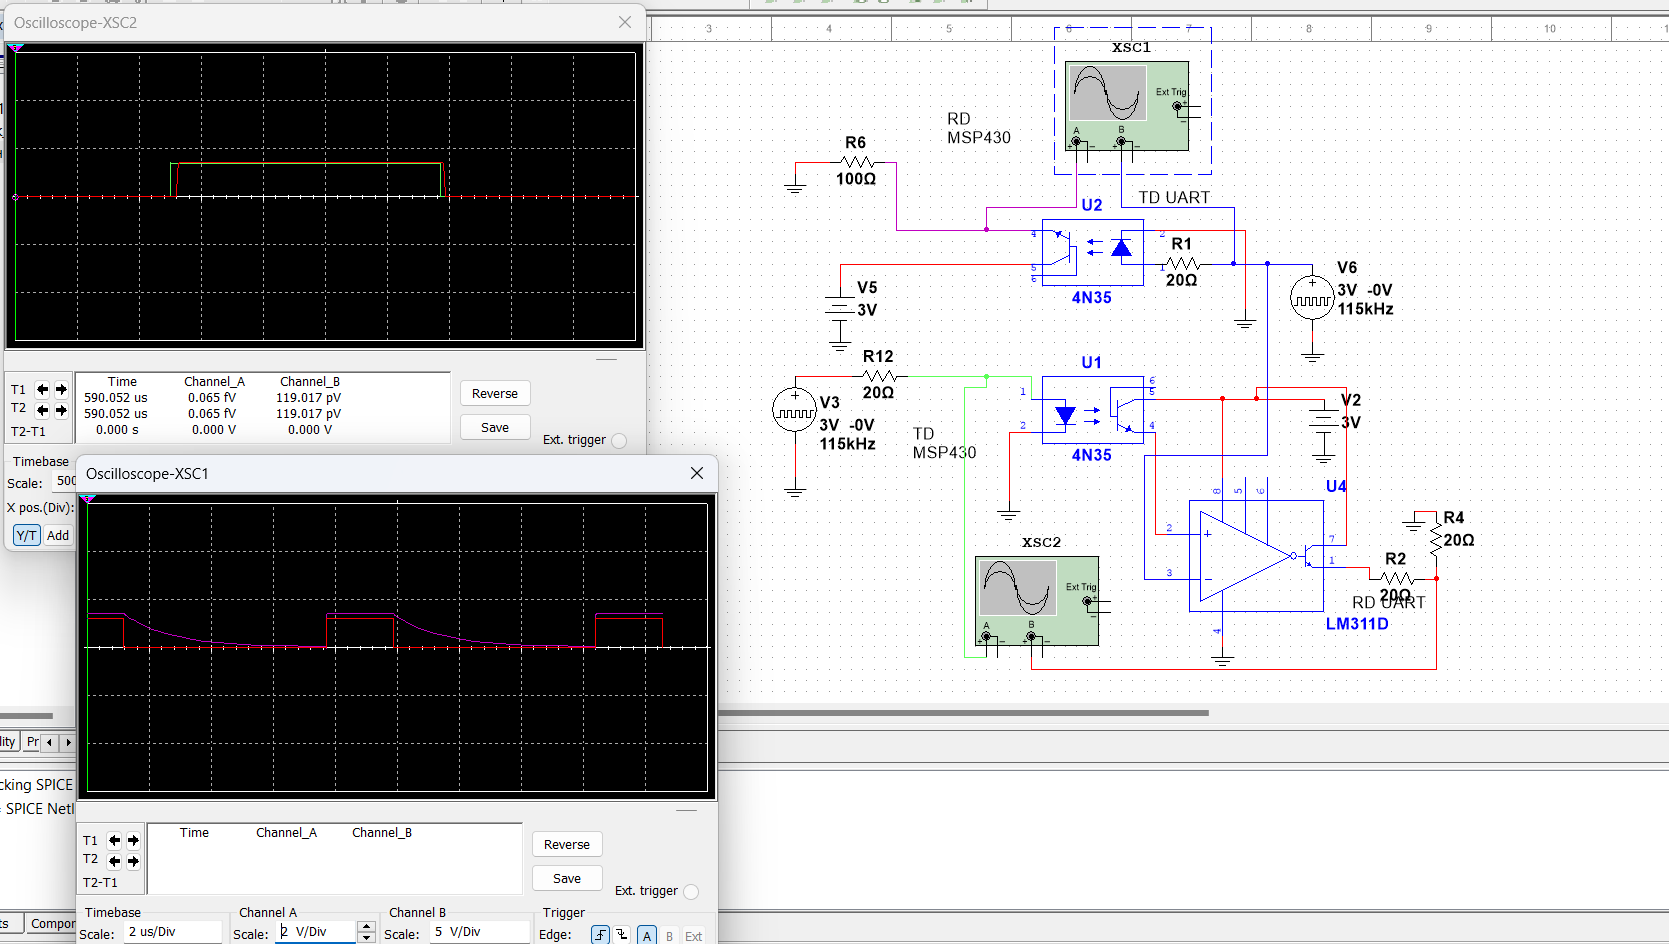This screenshot has width=1669, height=944.
Task: Enable Ext. trigger radio in XSC2
Action: pyautogui.click(x=619, y=440)
